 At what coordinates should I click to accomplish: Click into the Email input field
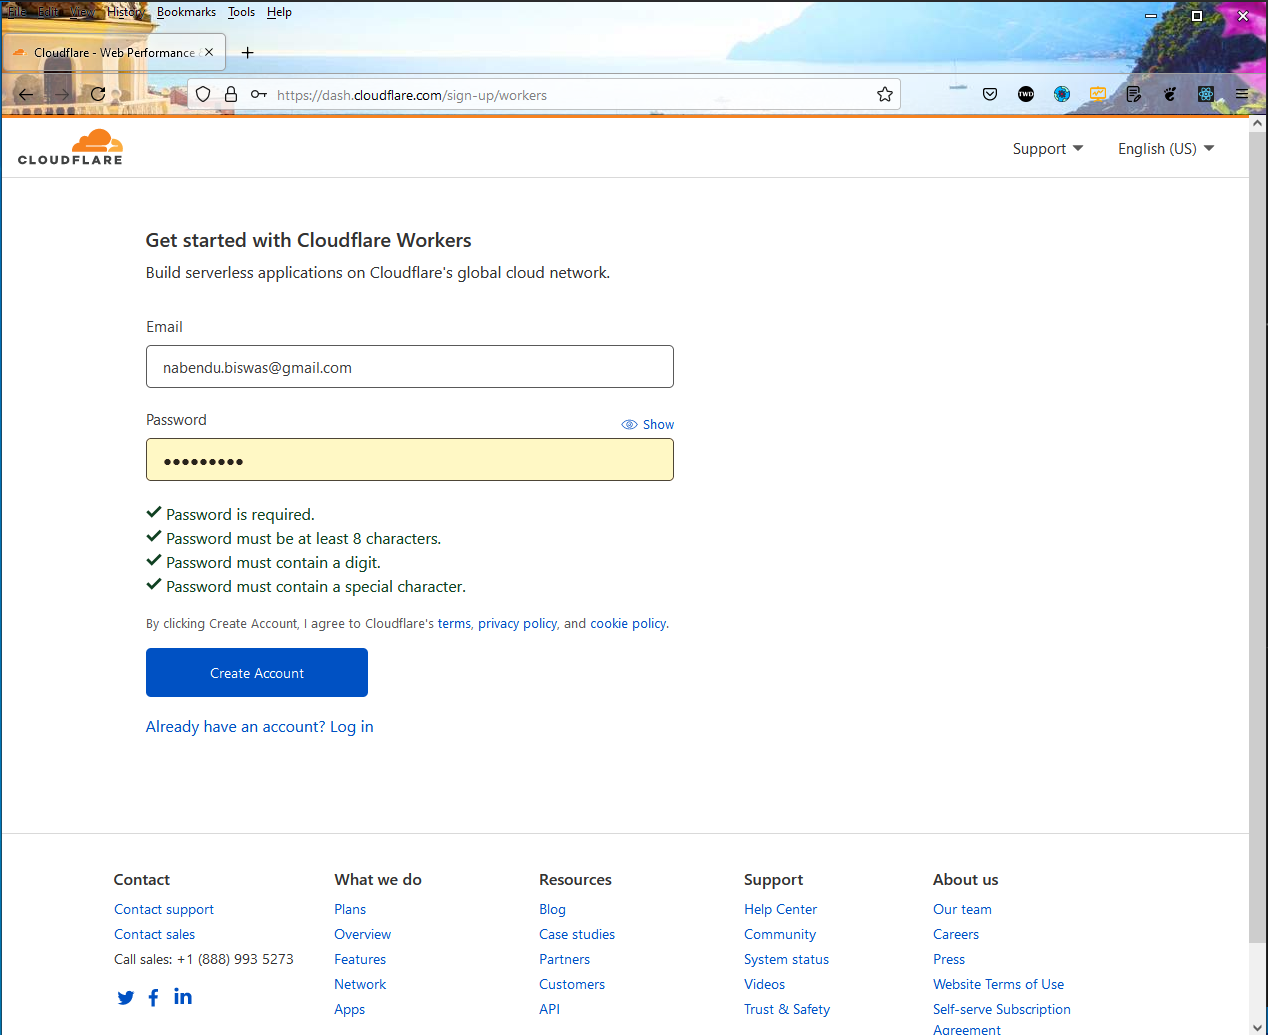click(x=410, y=366)
